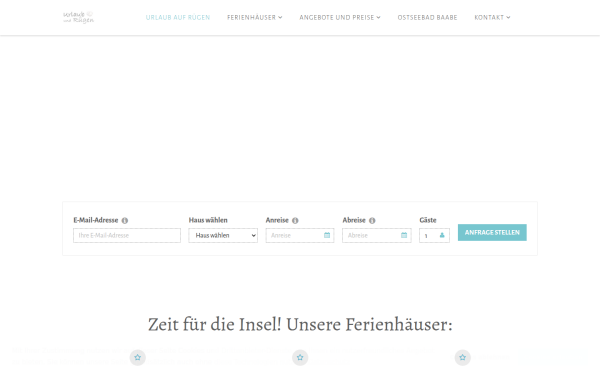This screenshot has width=600, height=375.
Task: Focus the E-Mail-Adresse input field
Action: [x=127, y=235]
